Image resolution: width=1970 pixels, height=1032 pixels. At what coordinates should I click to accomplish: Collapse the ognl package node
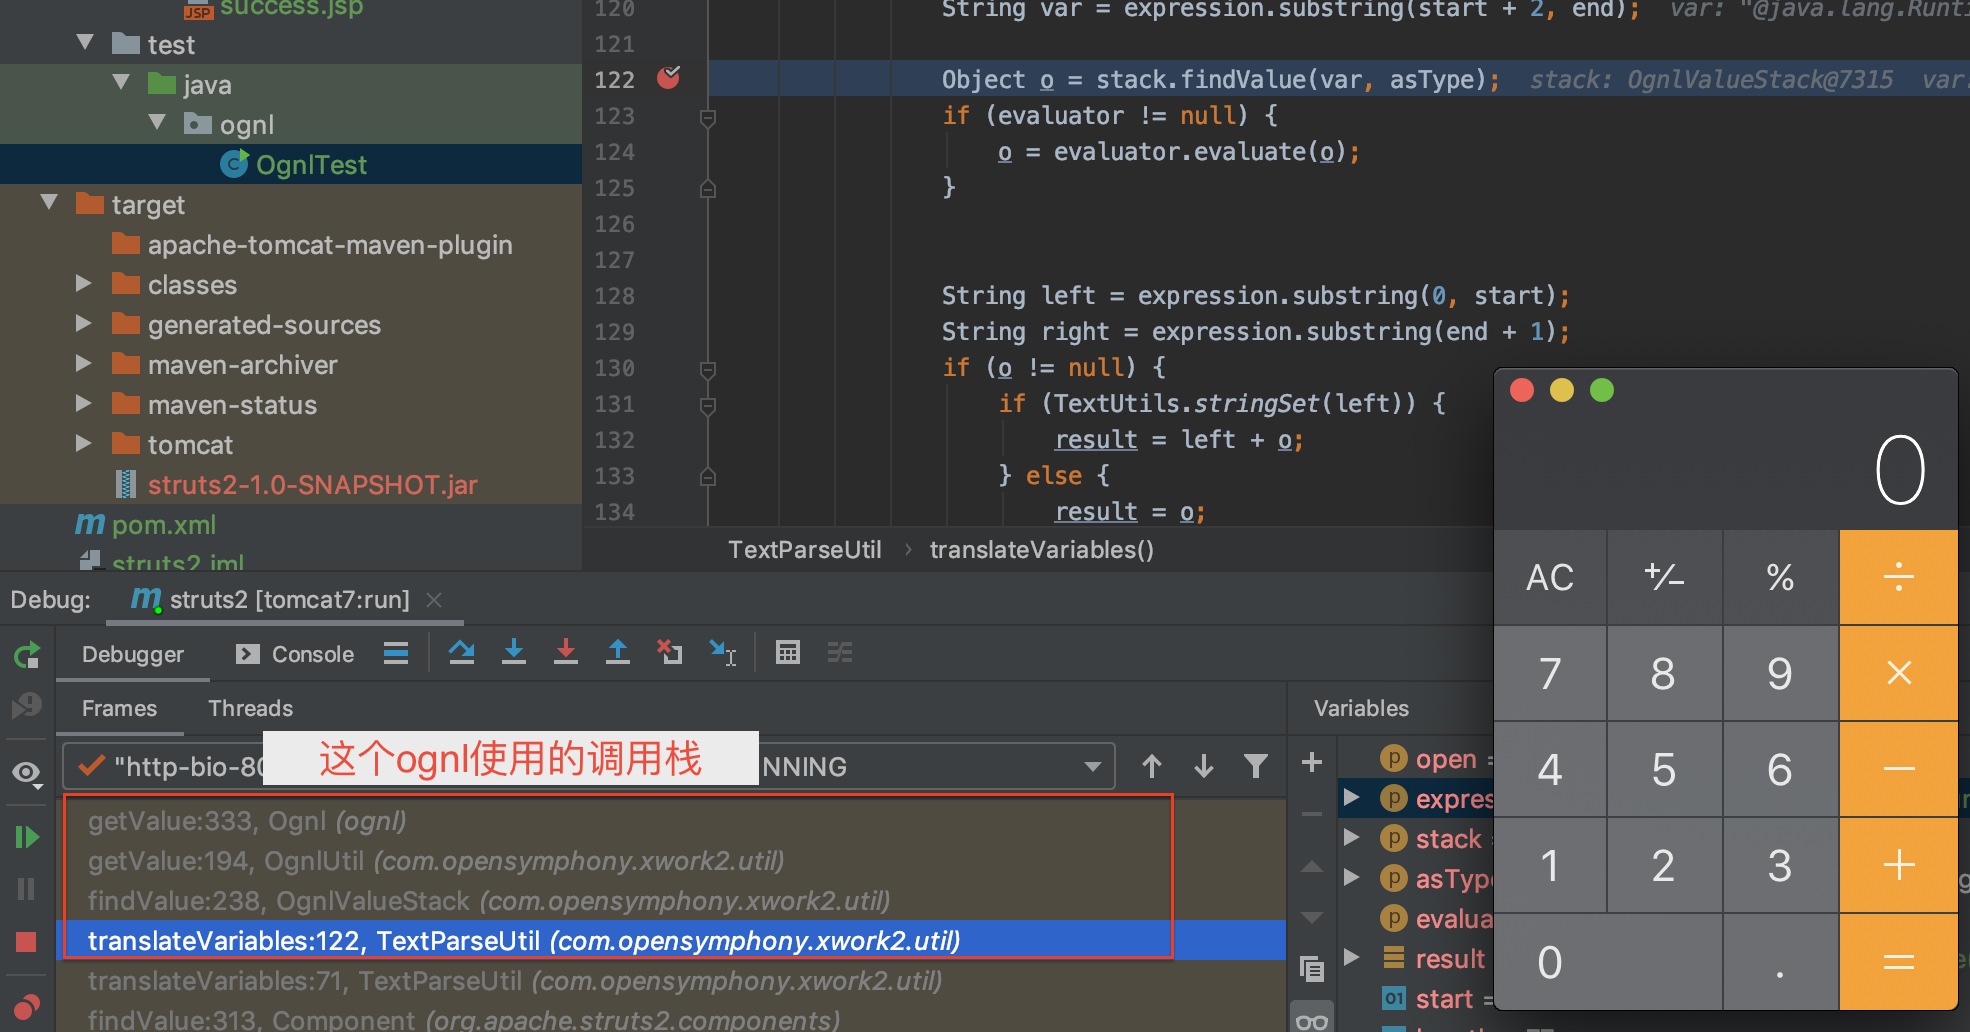coord(158,123)
